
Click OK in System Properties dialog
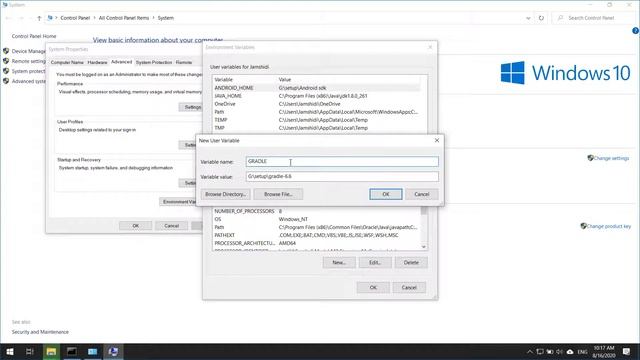[x=136, y=226]
